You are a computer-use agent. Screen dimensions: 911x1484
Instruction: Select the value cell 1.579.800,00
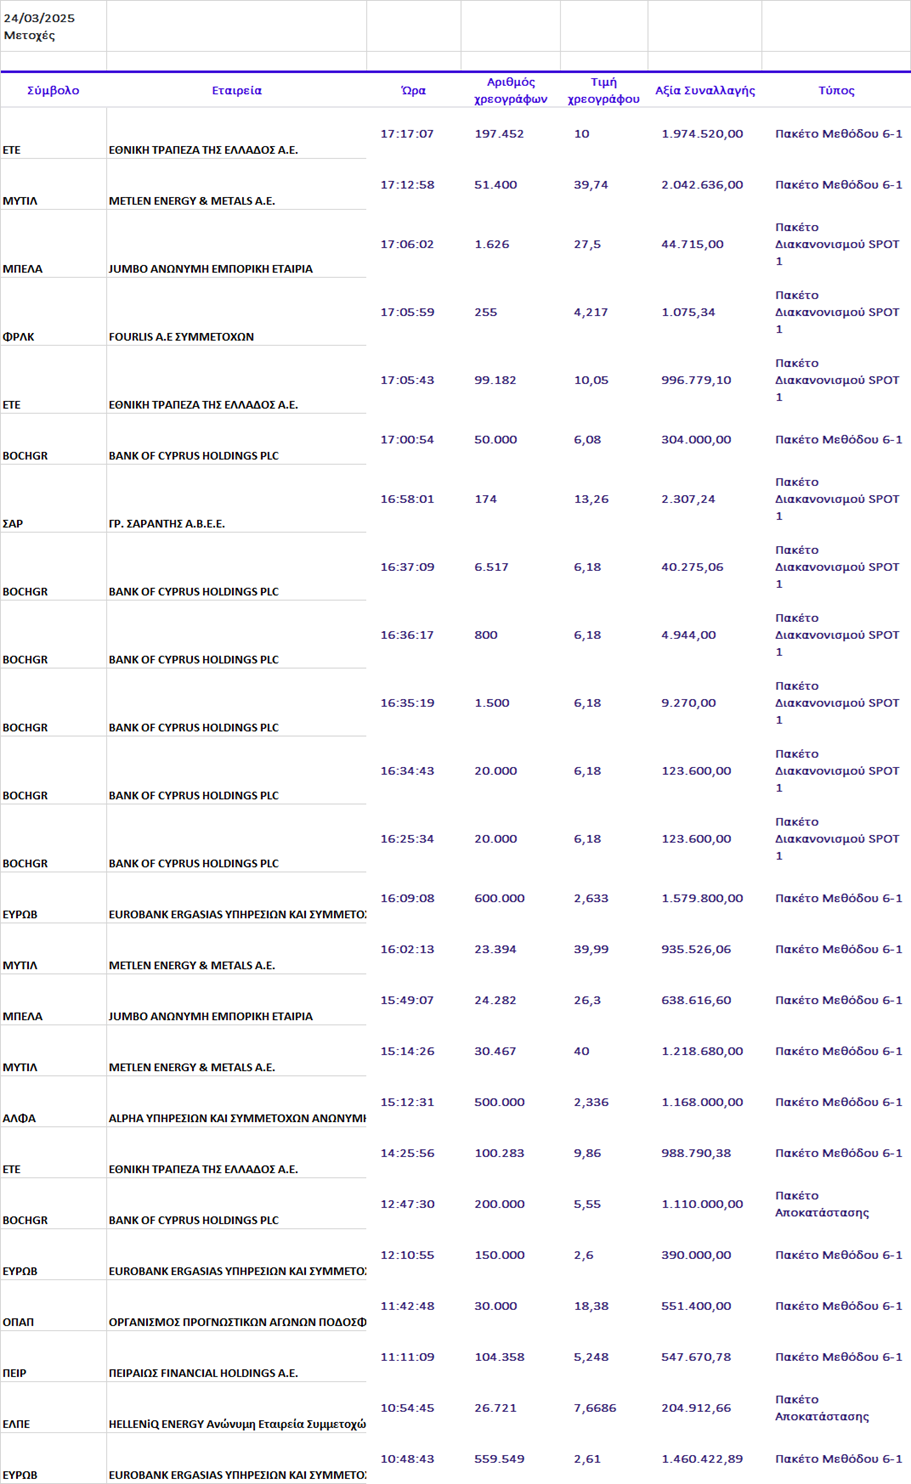point(702,898)
